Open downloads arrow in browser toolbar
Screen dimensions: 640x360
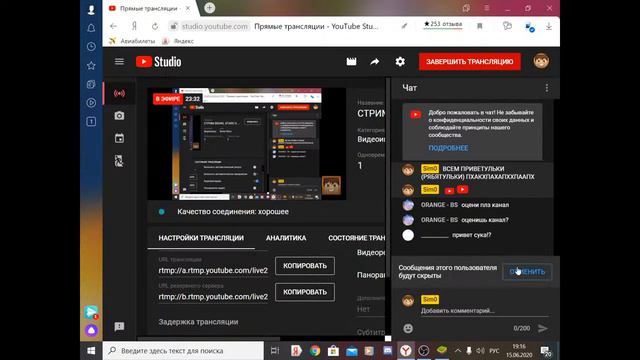tap(549, 26)
